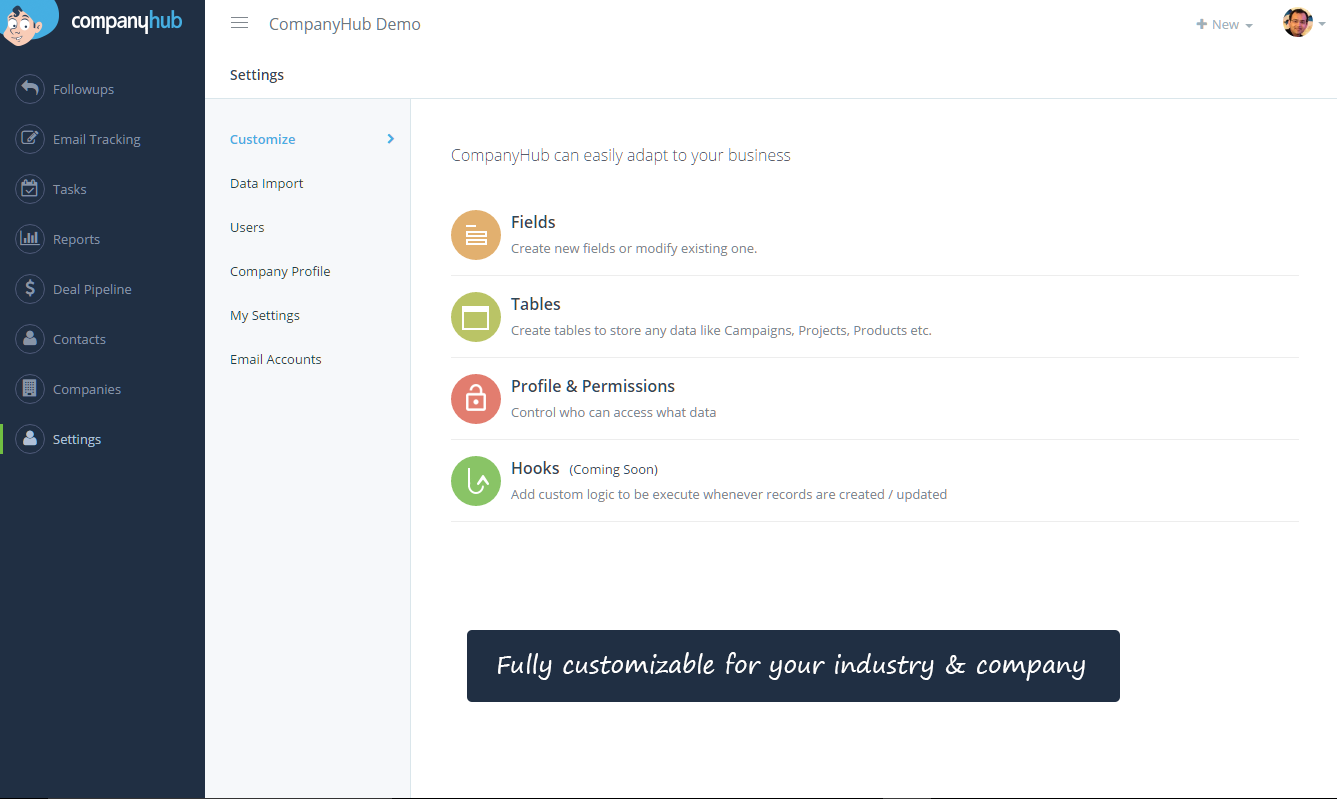Select Data Import in settings menu
The image size is (1337, 799).
266,183
